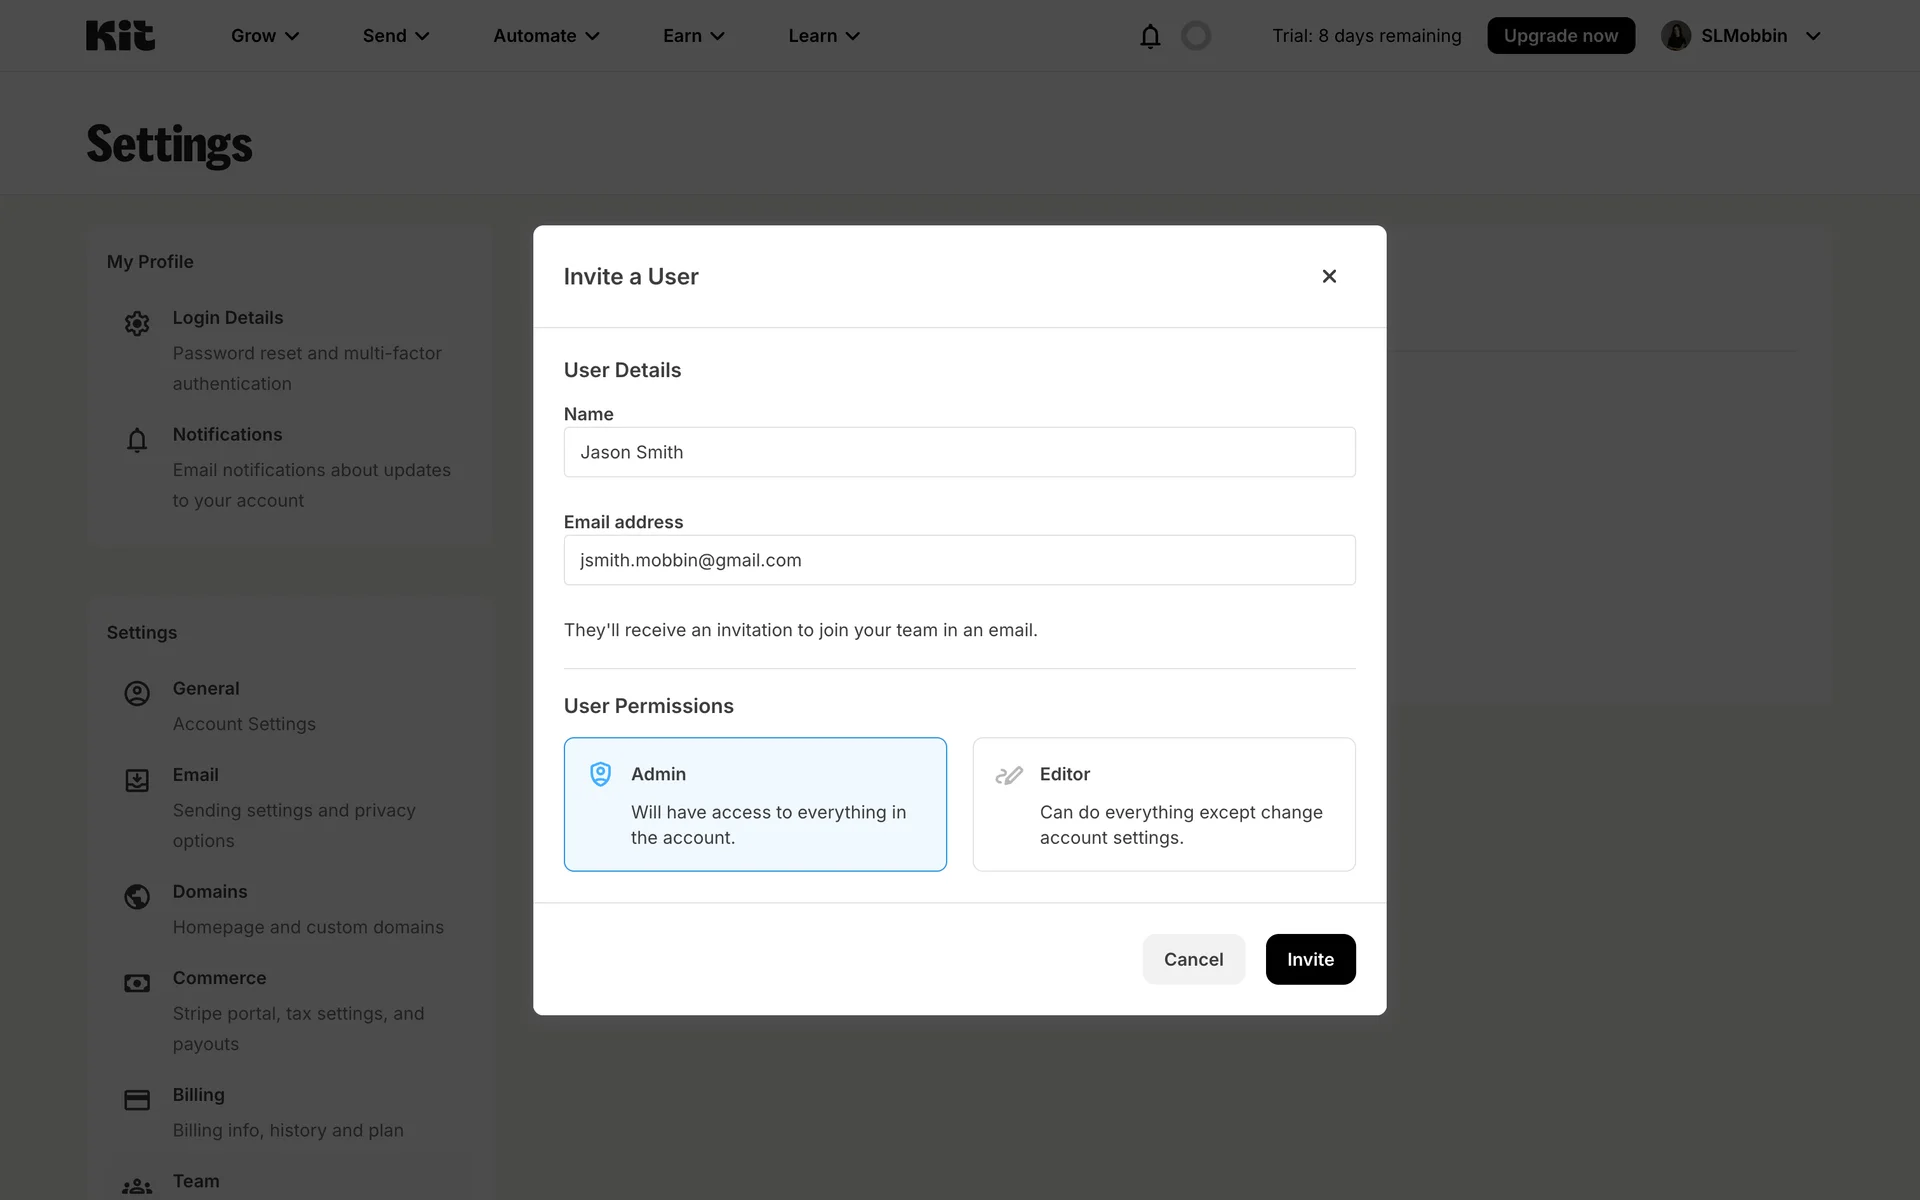Select the Admin permission option
Viewport: 1920px width, 1200px height.
[755, 804]
